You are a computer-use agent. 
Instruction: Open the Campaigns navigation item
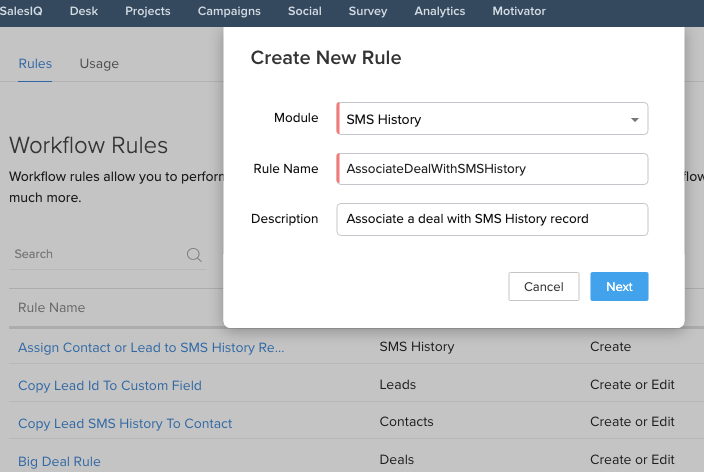229,11
